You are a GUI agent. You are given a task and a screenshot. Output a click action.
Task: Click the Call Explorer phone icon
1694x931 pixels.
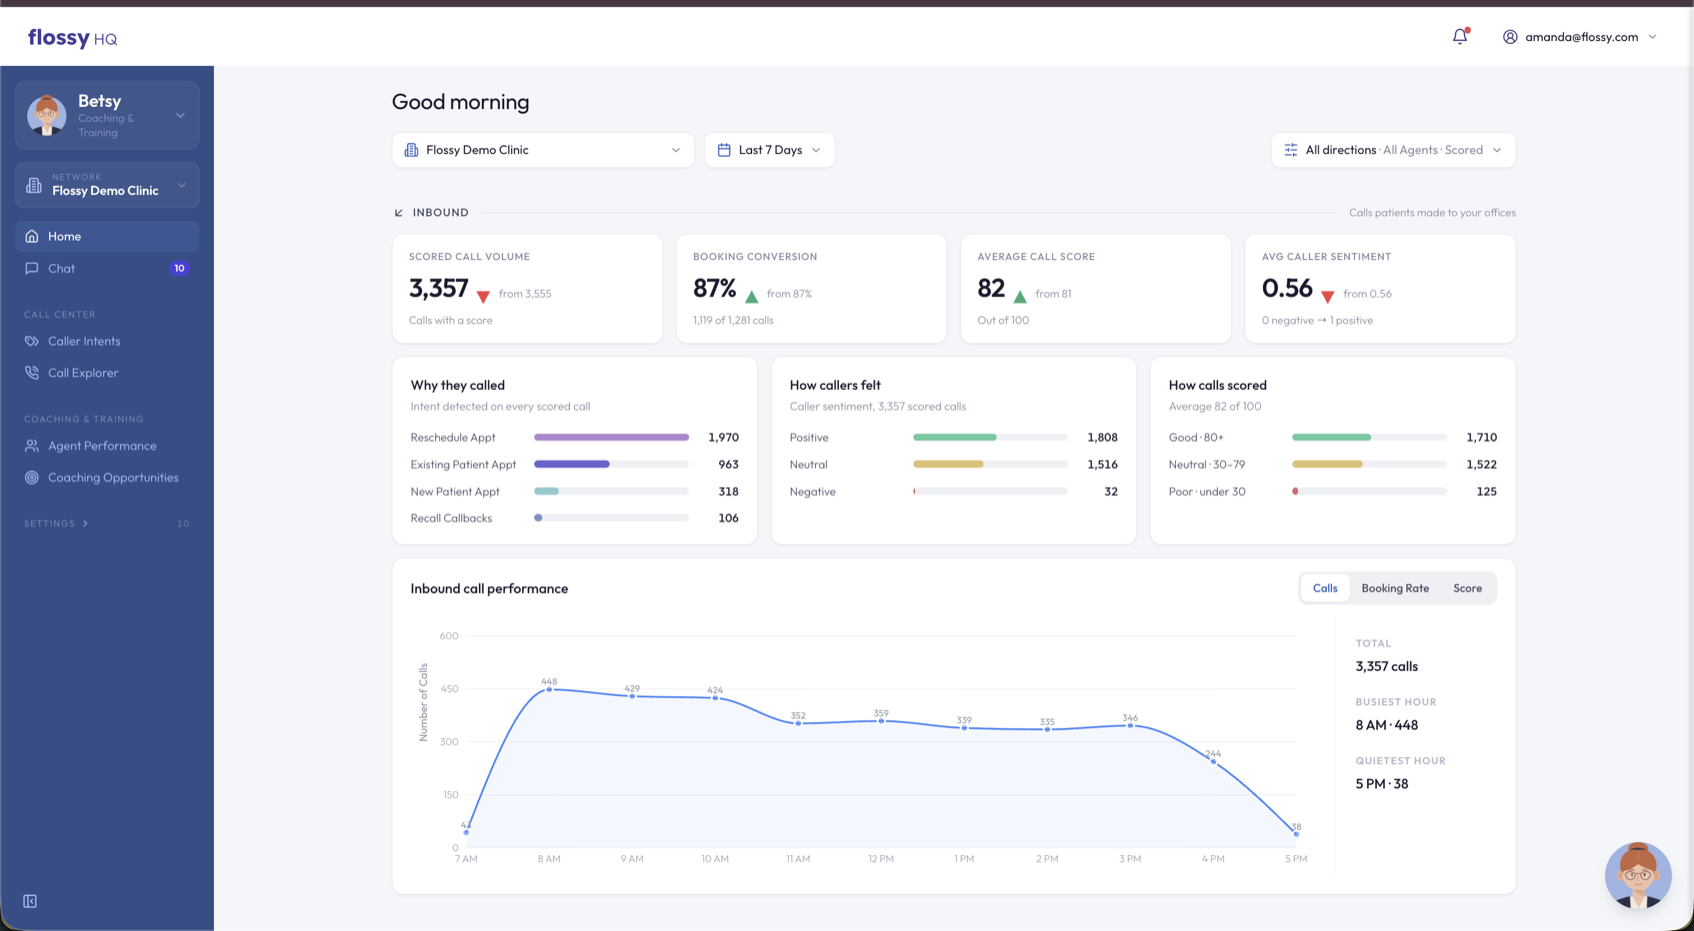pyautogui.click(x=32, y=373)
